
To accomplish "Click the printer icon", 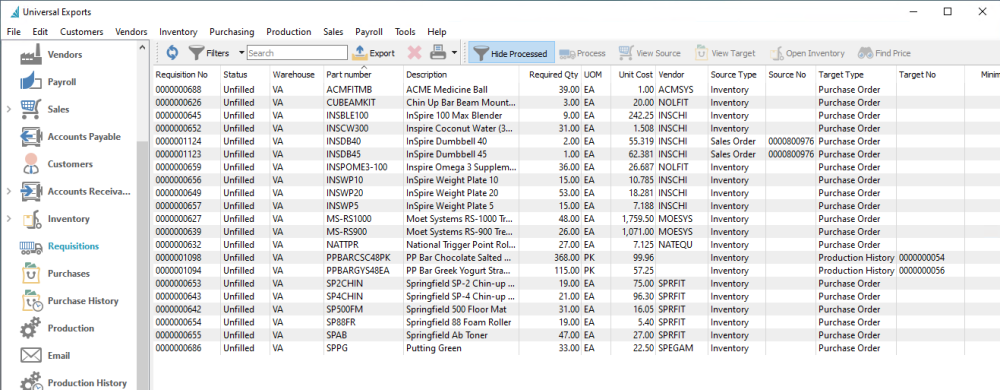I will point(438,53).
